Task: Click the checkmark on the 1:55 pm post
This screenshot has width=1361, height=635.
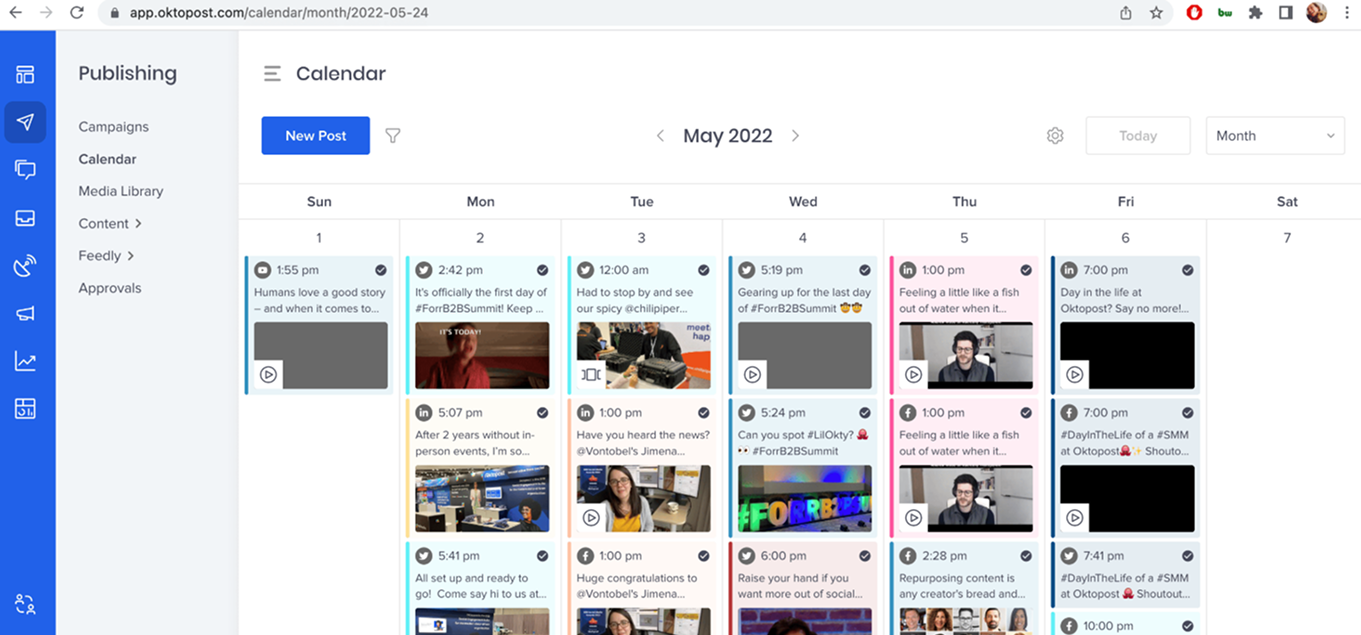Action: point(381,270)
